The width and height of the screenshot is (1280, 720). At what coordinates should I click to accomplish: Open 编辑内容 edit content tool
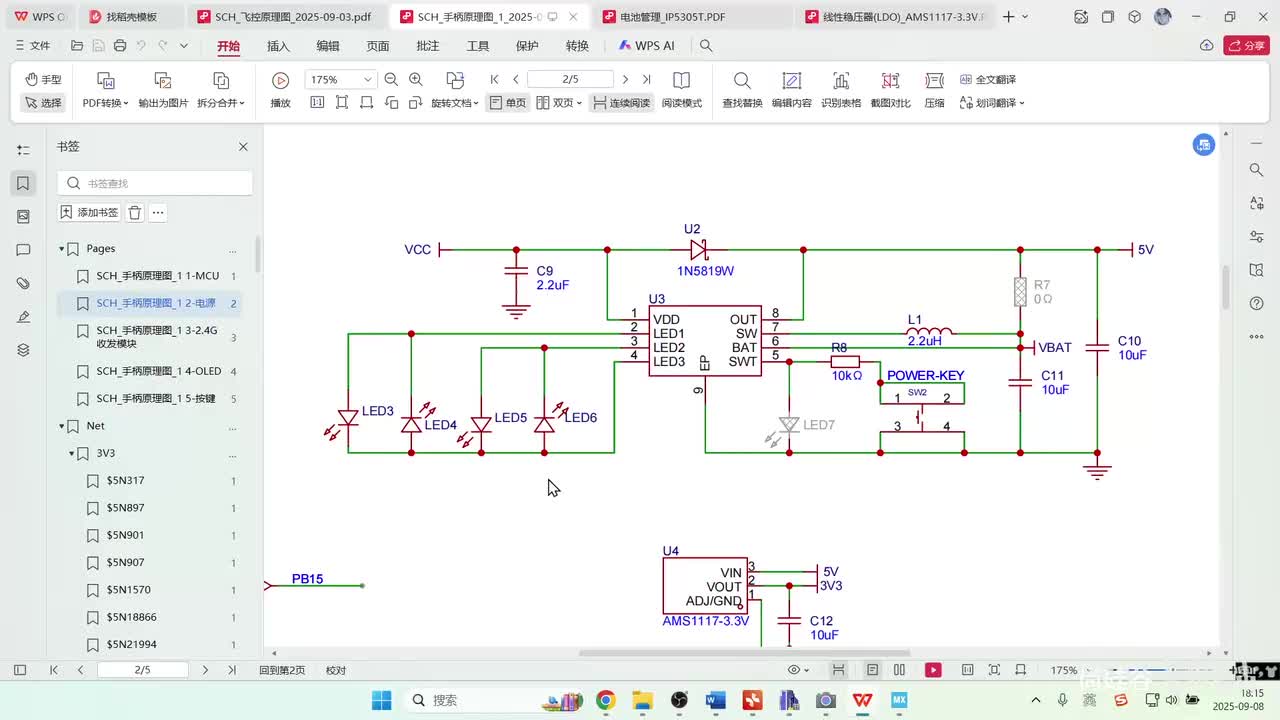point(792,88)
